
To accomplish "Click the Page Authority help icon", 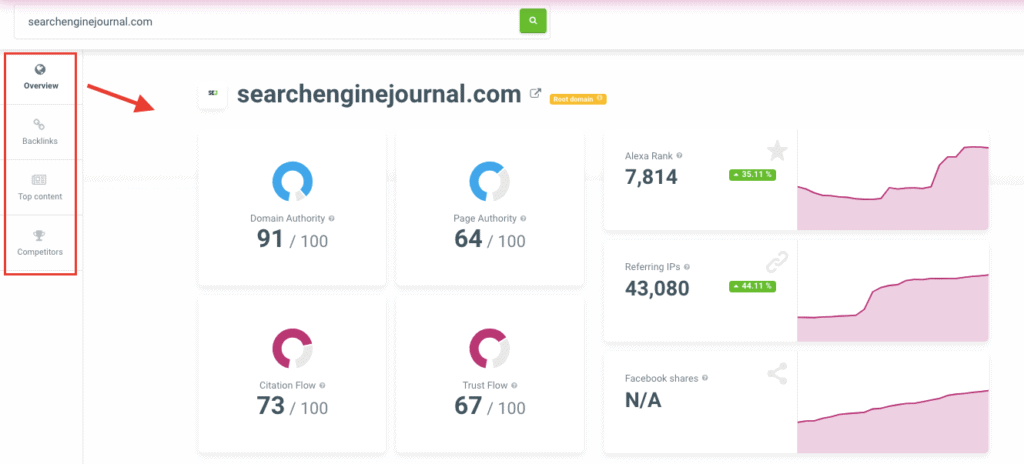I will coord(523,218).
